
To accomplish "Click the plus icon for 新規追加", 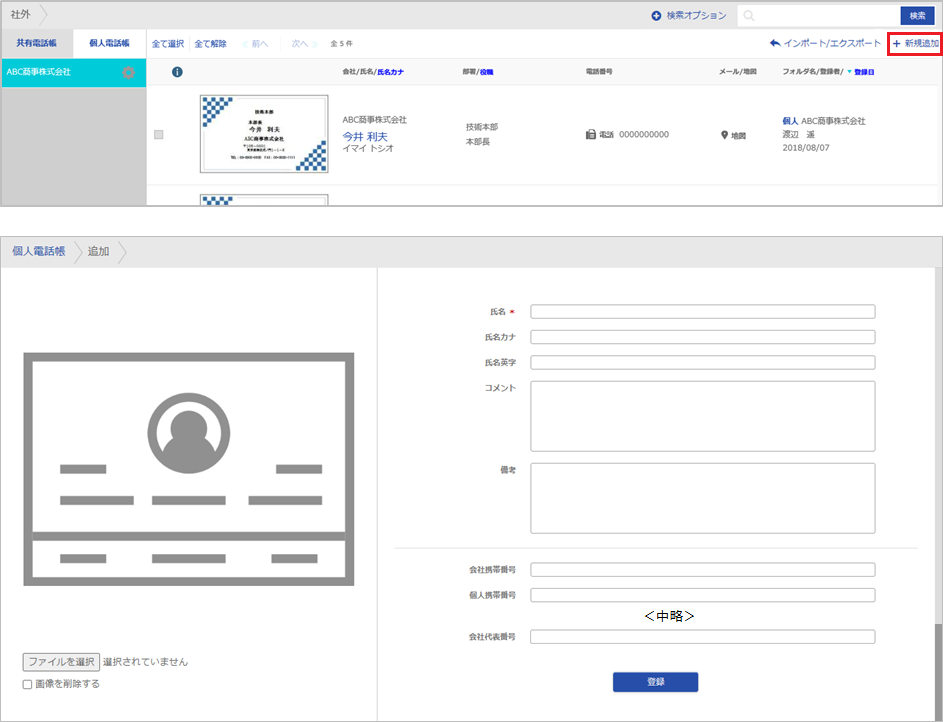I will pyautogui.click(x=896, y=43).
